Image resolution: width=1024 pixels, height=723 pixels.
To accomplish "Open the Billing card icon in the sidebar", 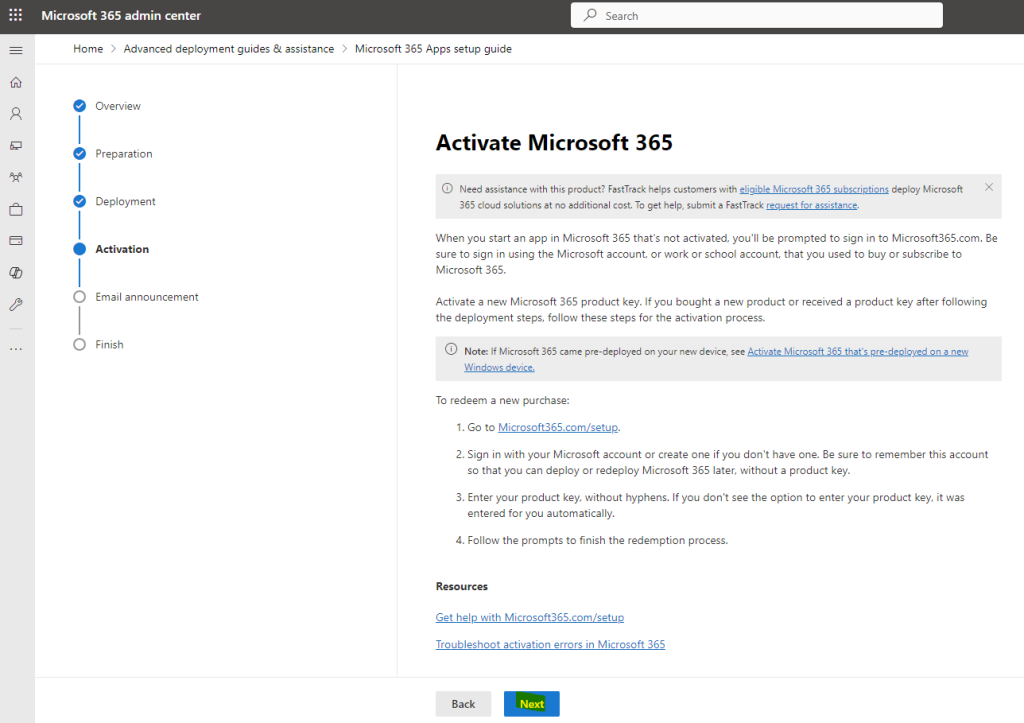I will [16, 240].
